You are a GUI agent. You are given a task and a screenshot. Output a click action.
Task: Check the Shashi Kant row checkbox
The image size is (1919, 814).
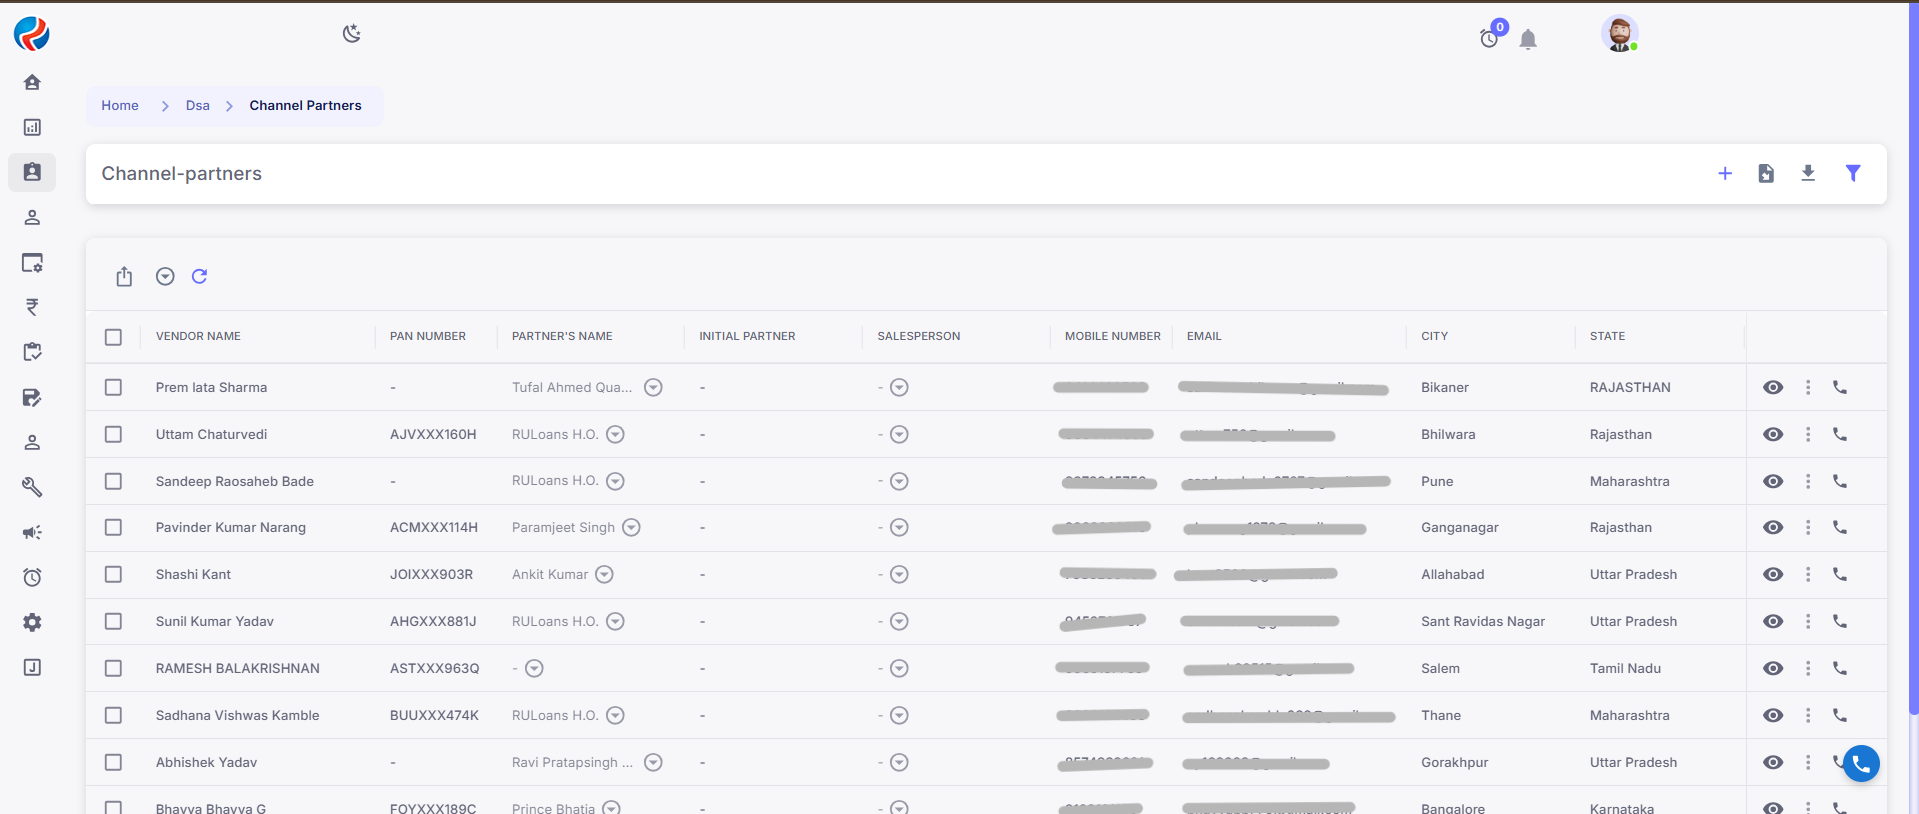[114, 574]
